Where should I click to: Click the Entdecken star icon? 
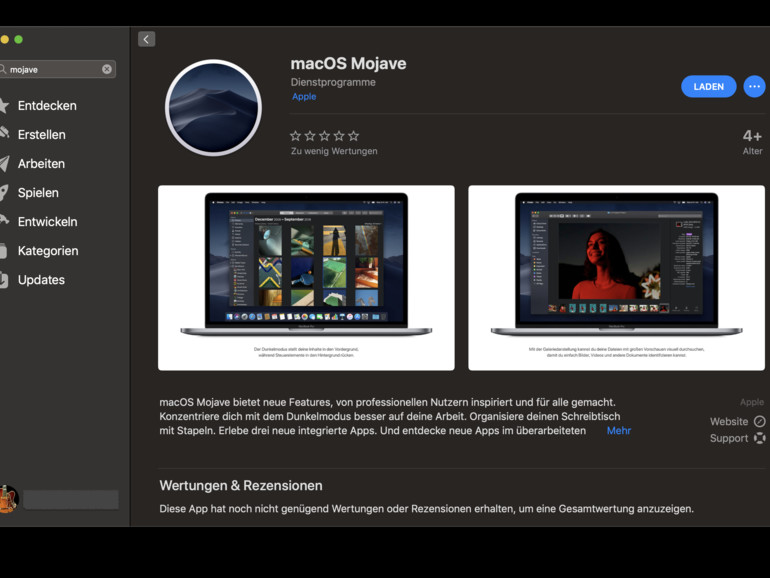coord(4,106)
